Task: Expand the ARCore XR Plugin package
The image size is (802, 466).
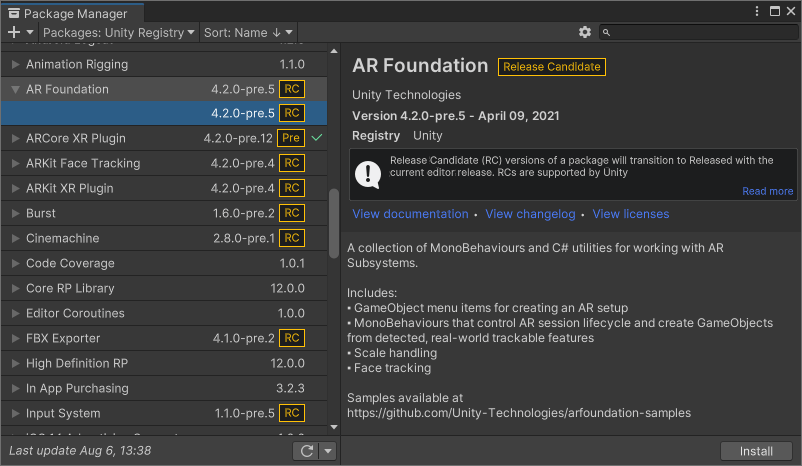Action: pyautogui.click(x=15, y=139)
